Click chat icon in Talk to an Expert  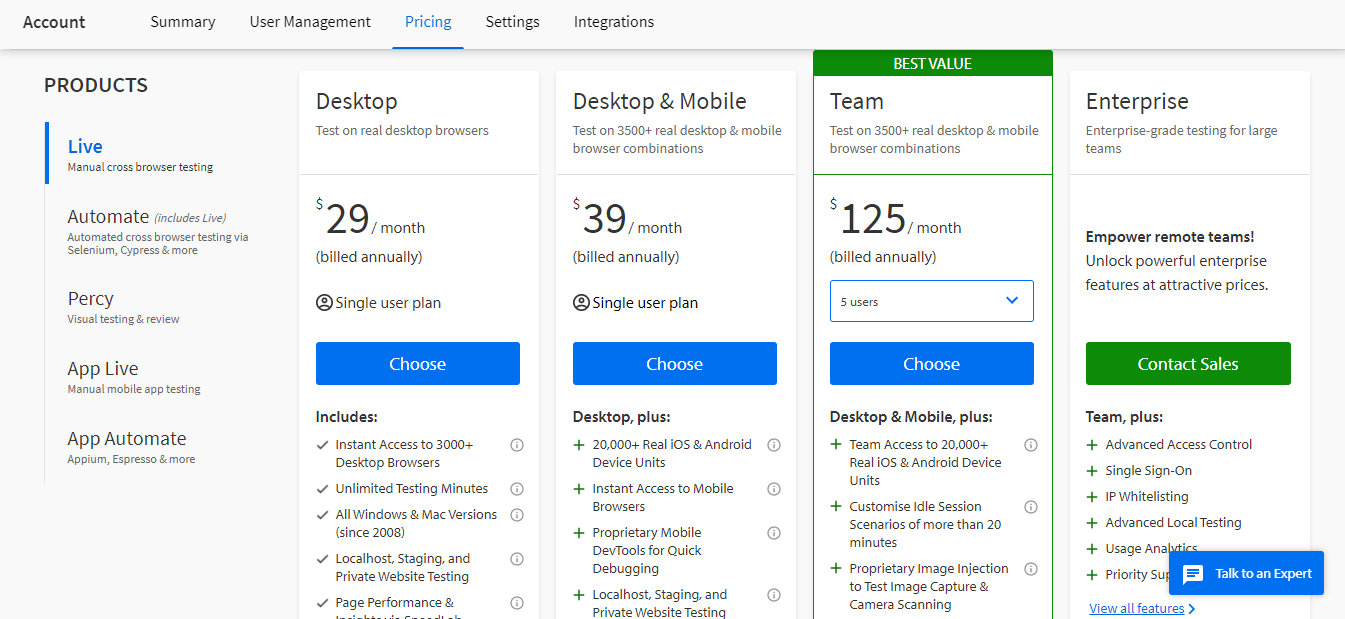coord(1193,574)
